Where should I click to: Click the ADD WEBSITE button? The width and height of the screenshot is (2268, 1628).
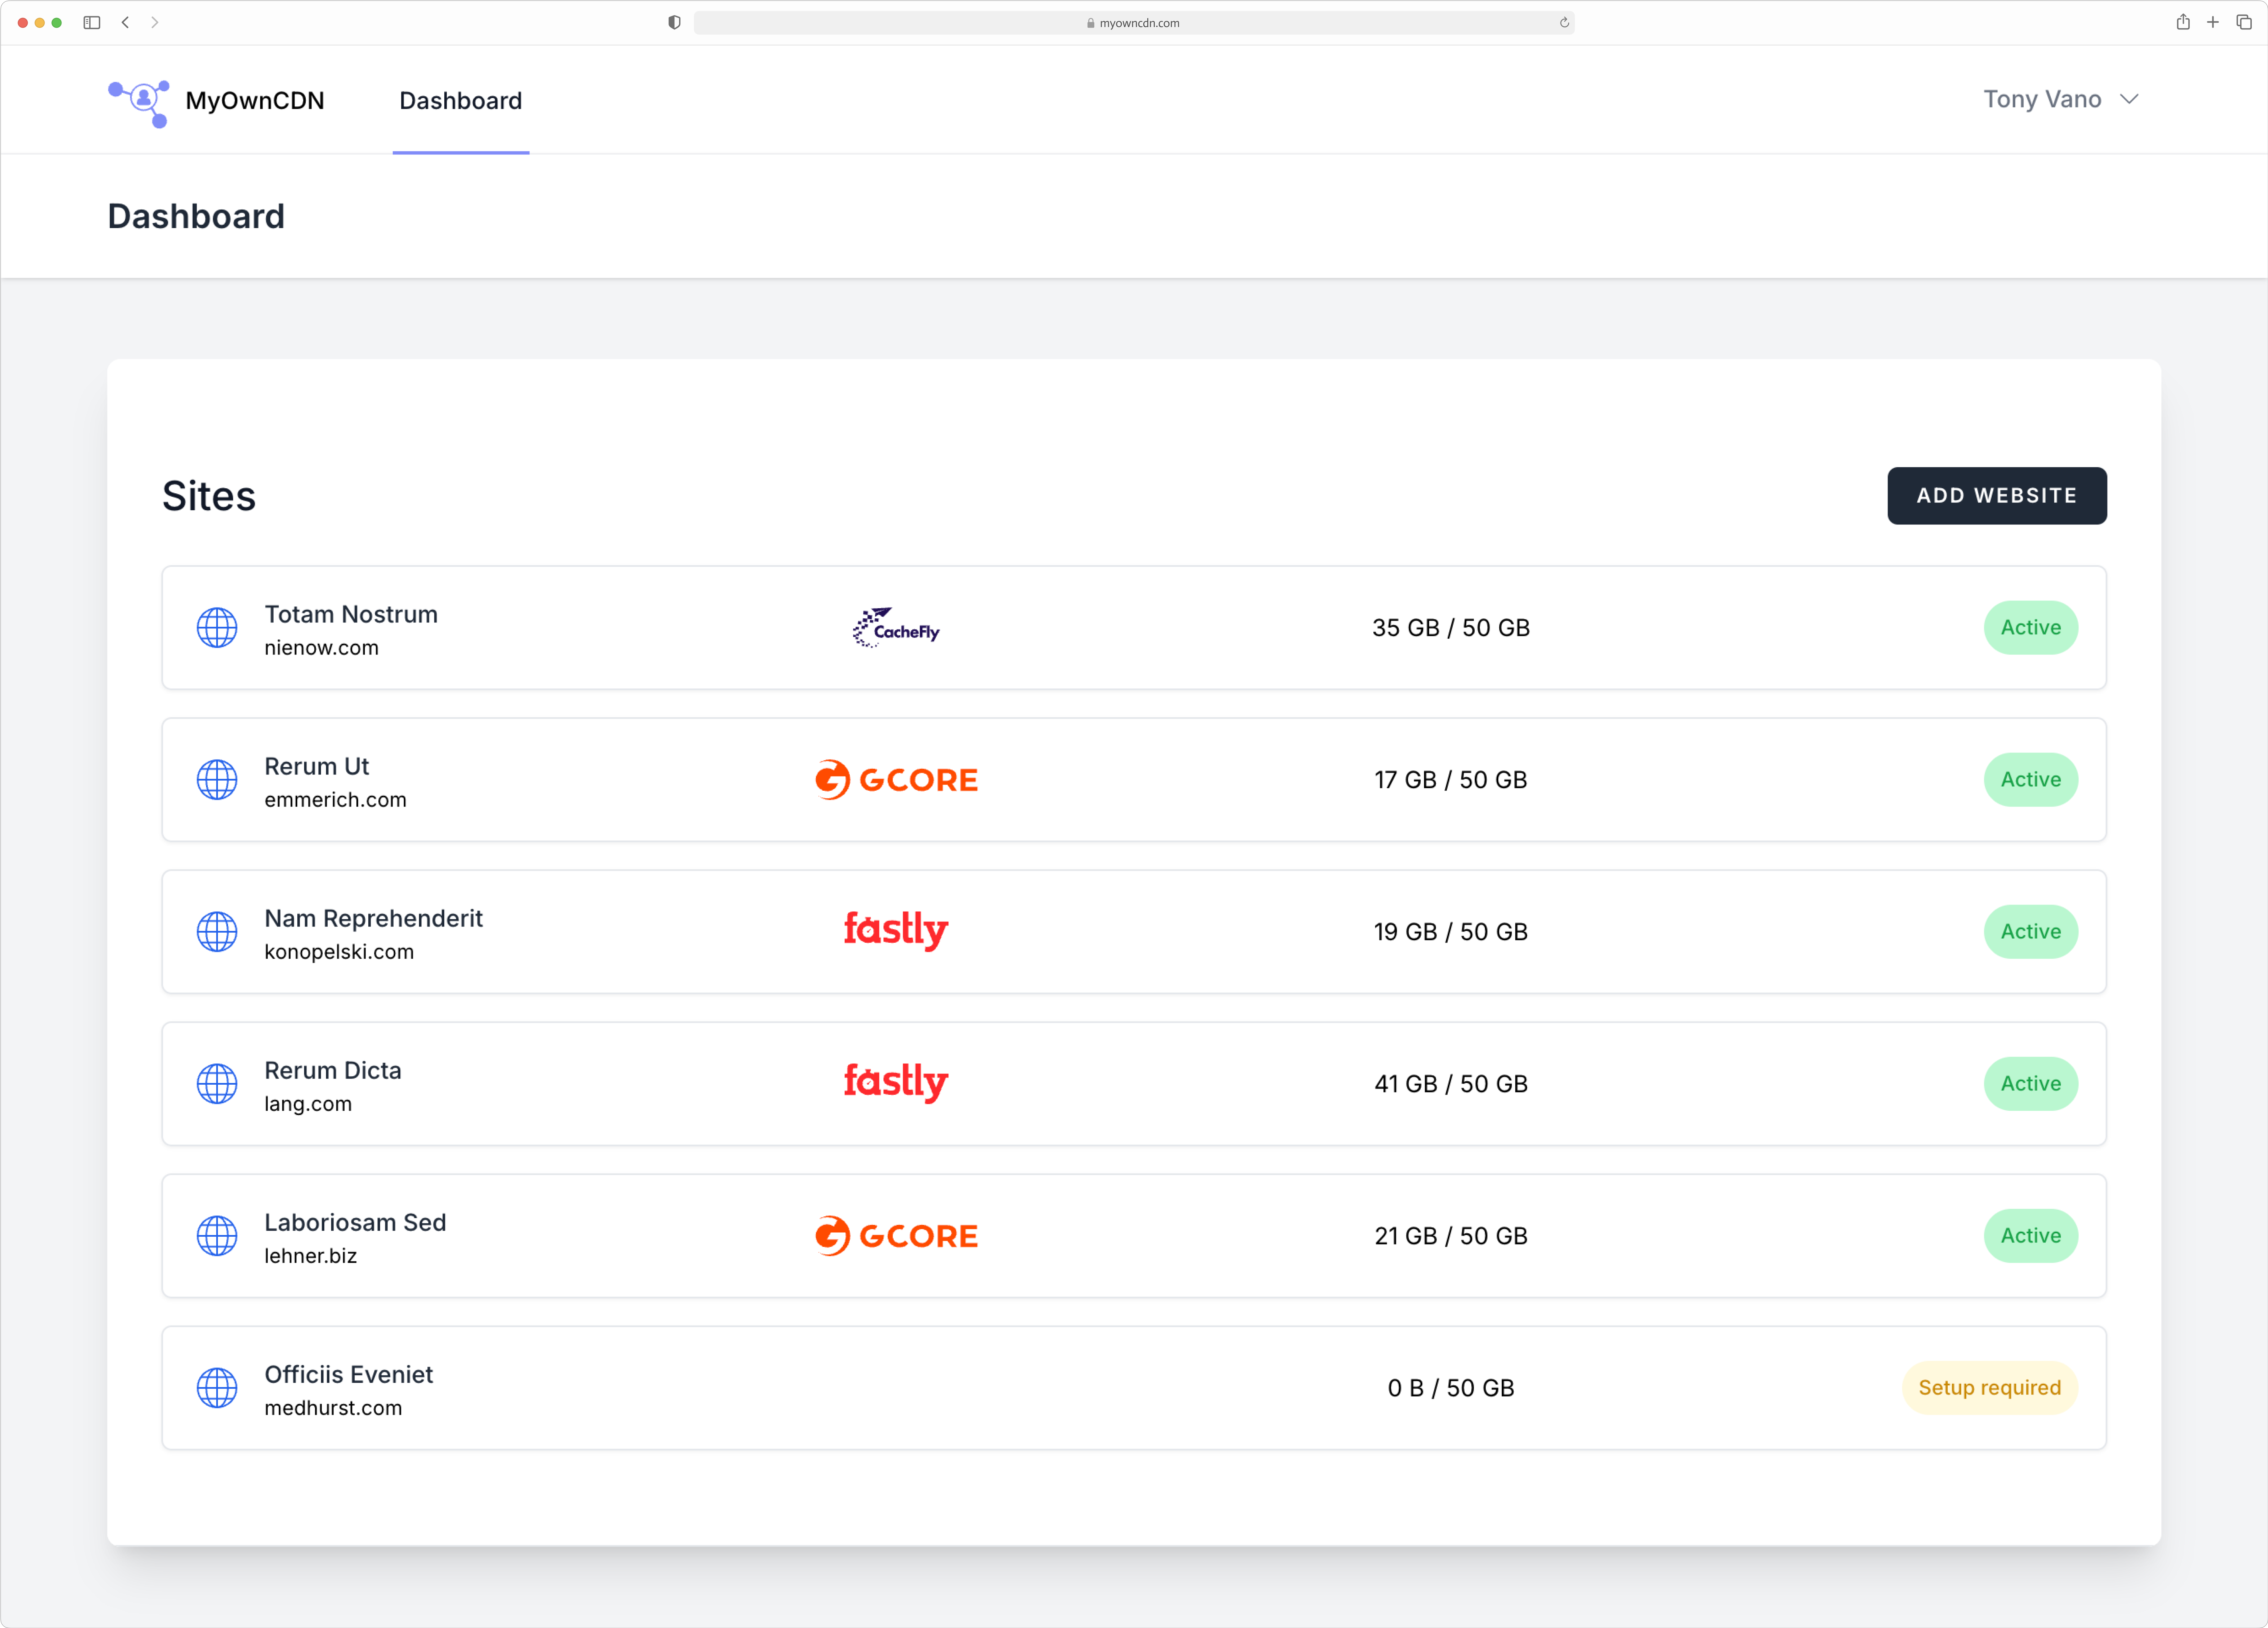(x=1997, y=496)
